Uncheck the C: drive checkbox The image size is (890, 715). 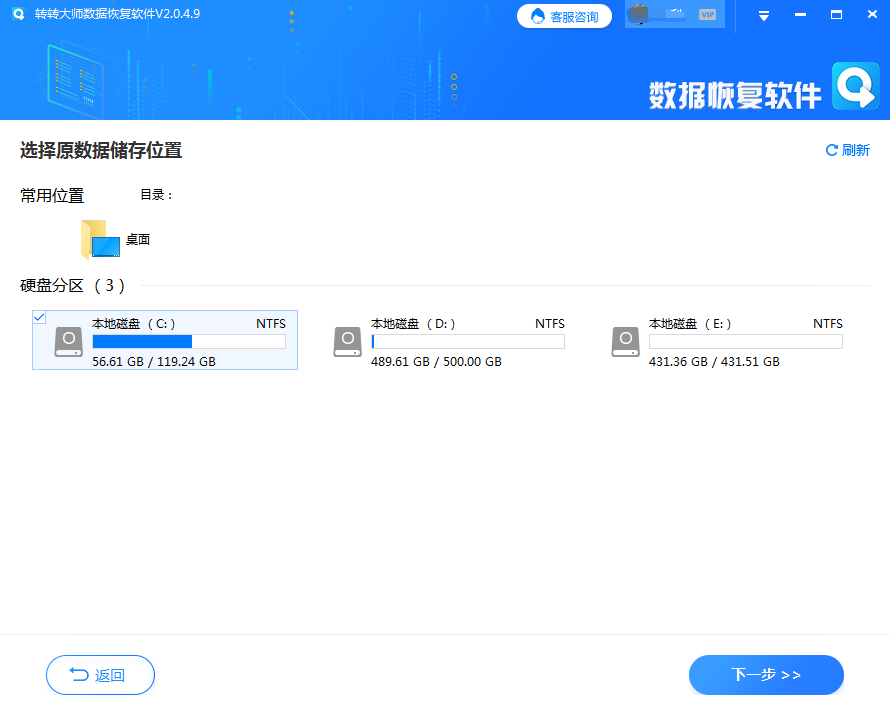pyautogui.click(x=39, y=317)
